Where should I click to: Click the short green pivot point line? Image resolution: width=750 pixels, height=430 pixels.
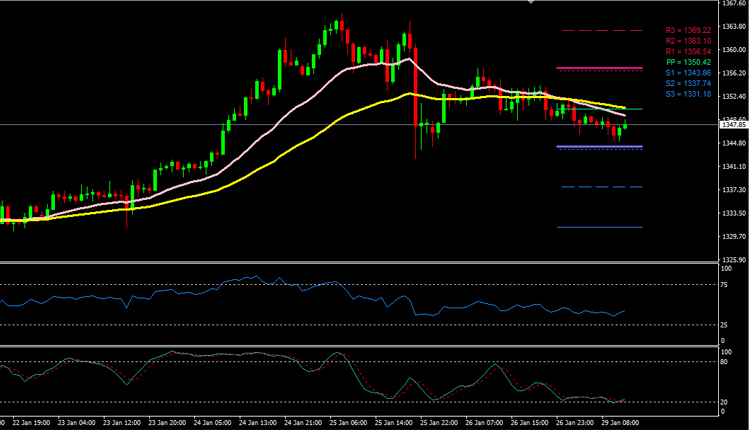point(634,108)
